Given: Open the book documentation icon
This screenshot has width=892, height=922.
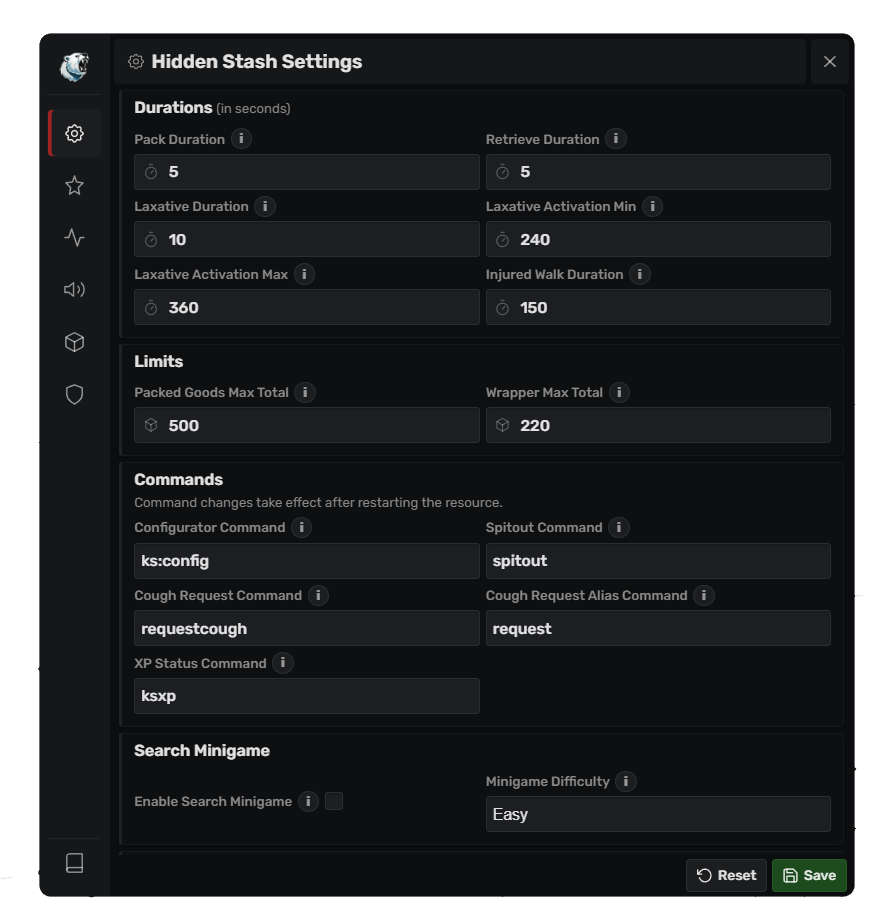Looking at the screenshot, I should [74, 863].
